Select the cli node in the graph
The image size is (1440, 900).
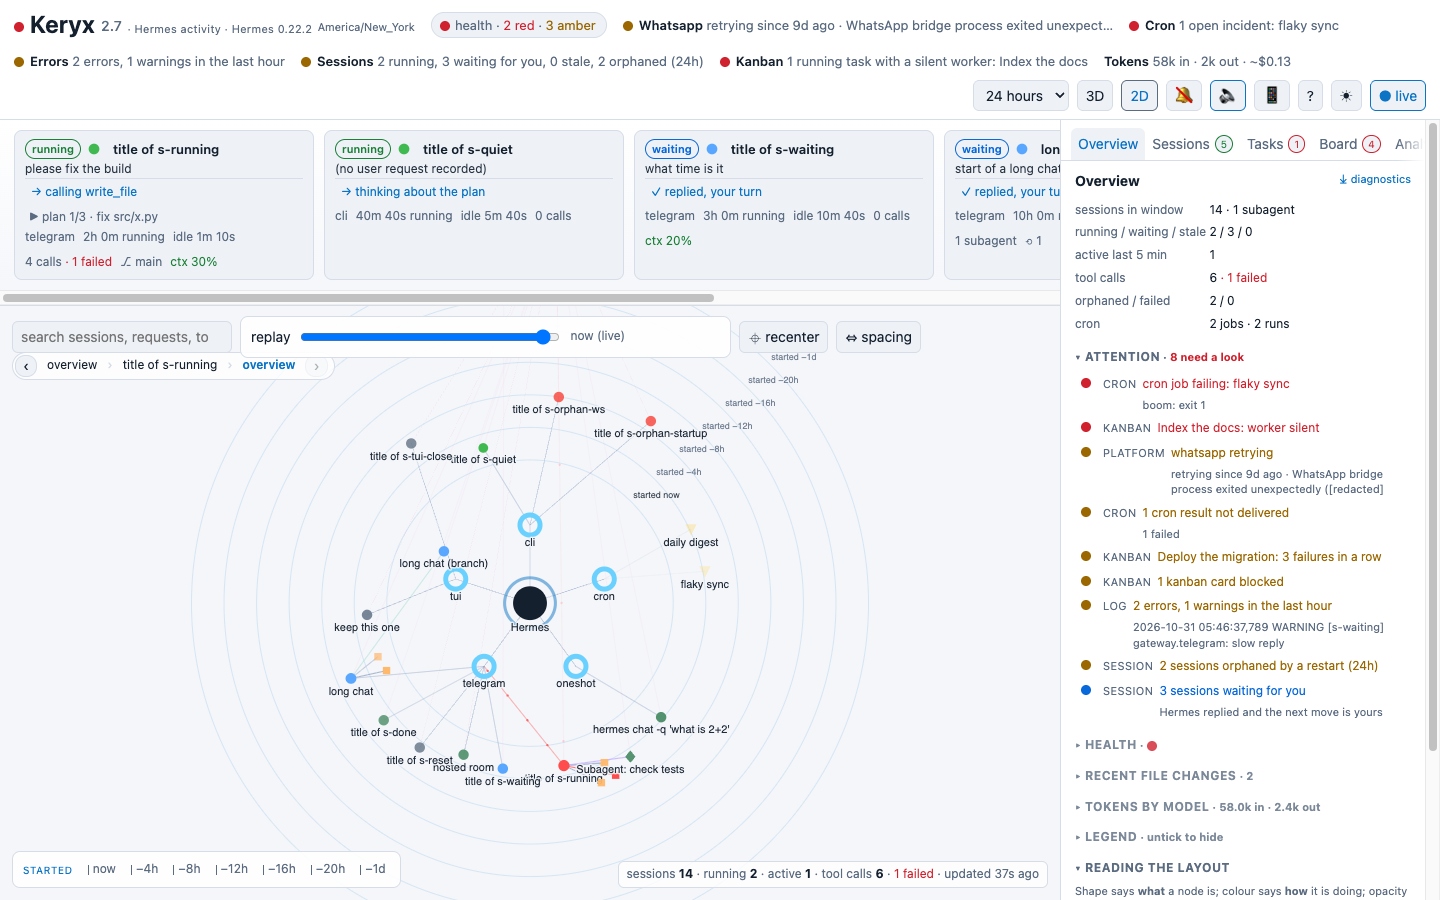coord(530,524)
